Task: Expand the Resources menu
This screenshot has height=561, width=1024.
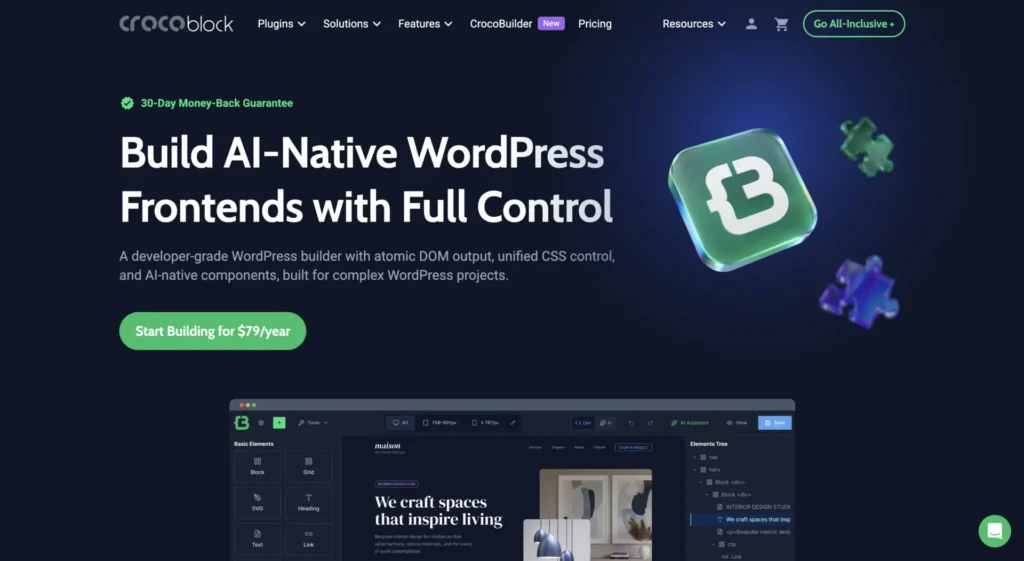Action: coord(694,24)
